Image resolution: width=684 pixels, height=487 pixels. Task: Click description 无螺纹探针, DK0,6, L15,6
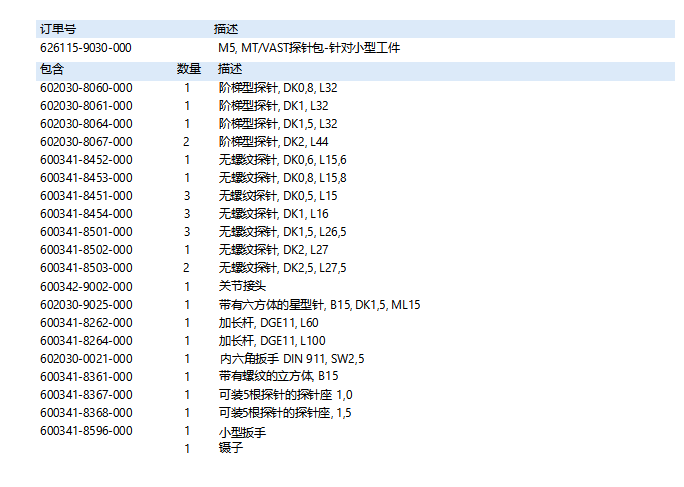coord(282,160)
